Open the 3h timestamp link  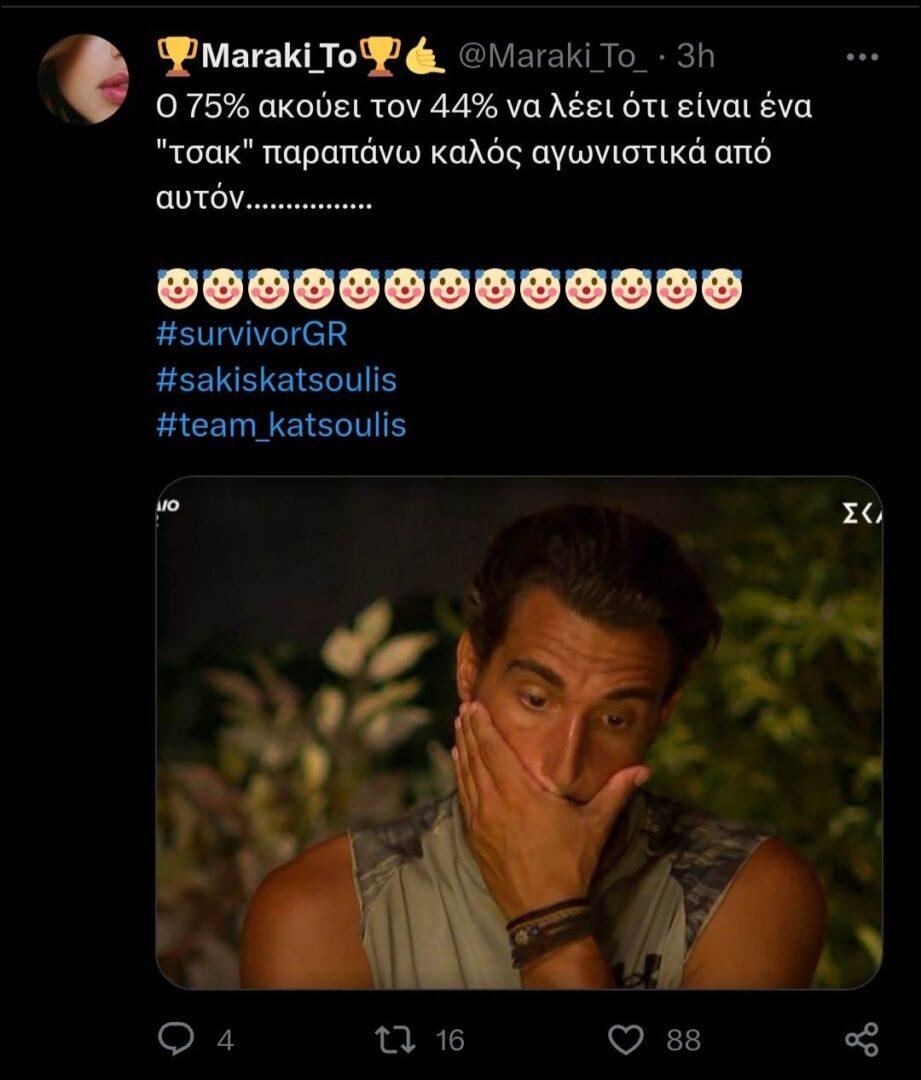tap(696, 56)
